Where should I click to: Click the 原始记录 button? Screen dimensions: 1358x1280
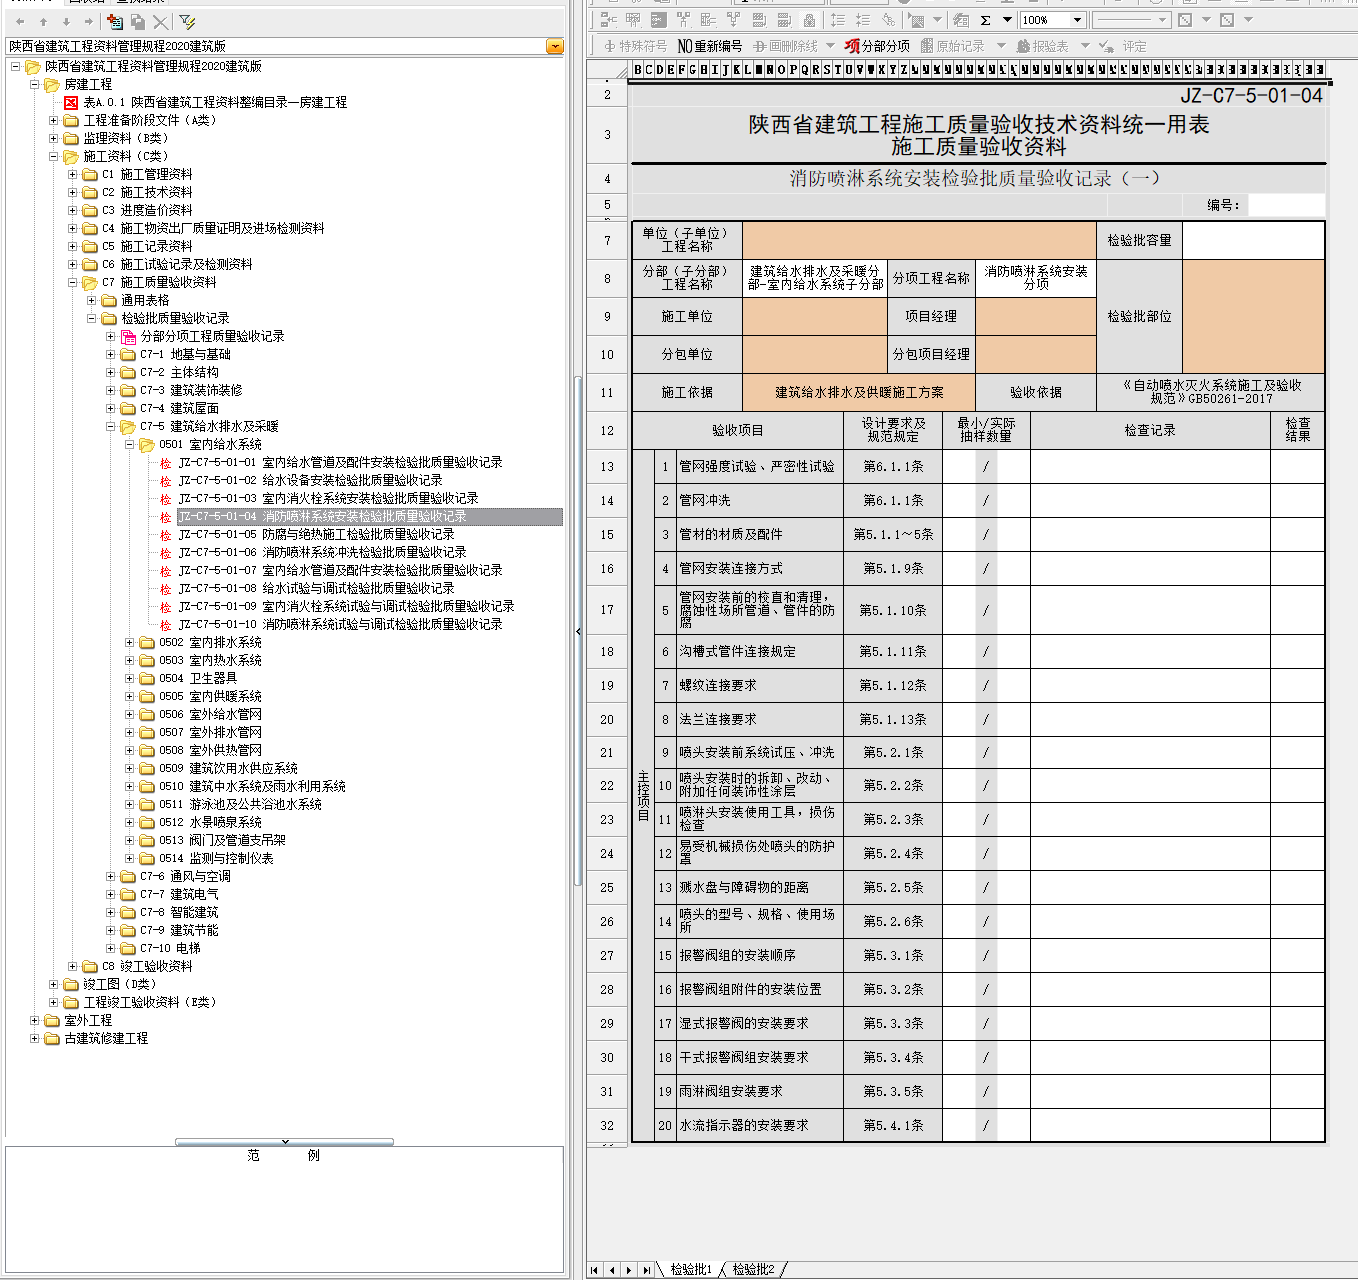[x=953, y=46]
